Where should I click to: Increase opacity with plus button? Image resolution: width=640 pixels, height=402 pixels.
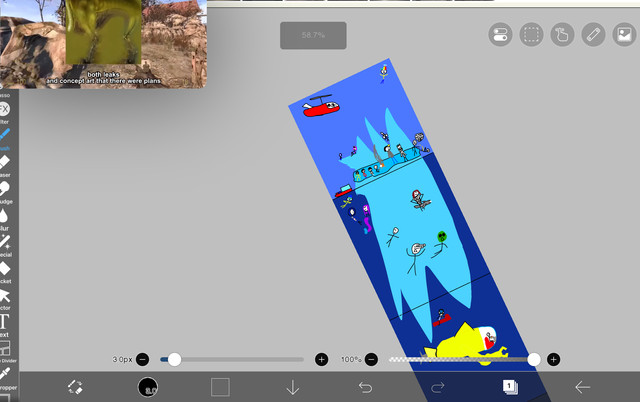pos(553,360)
